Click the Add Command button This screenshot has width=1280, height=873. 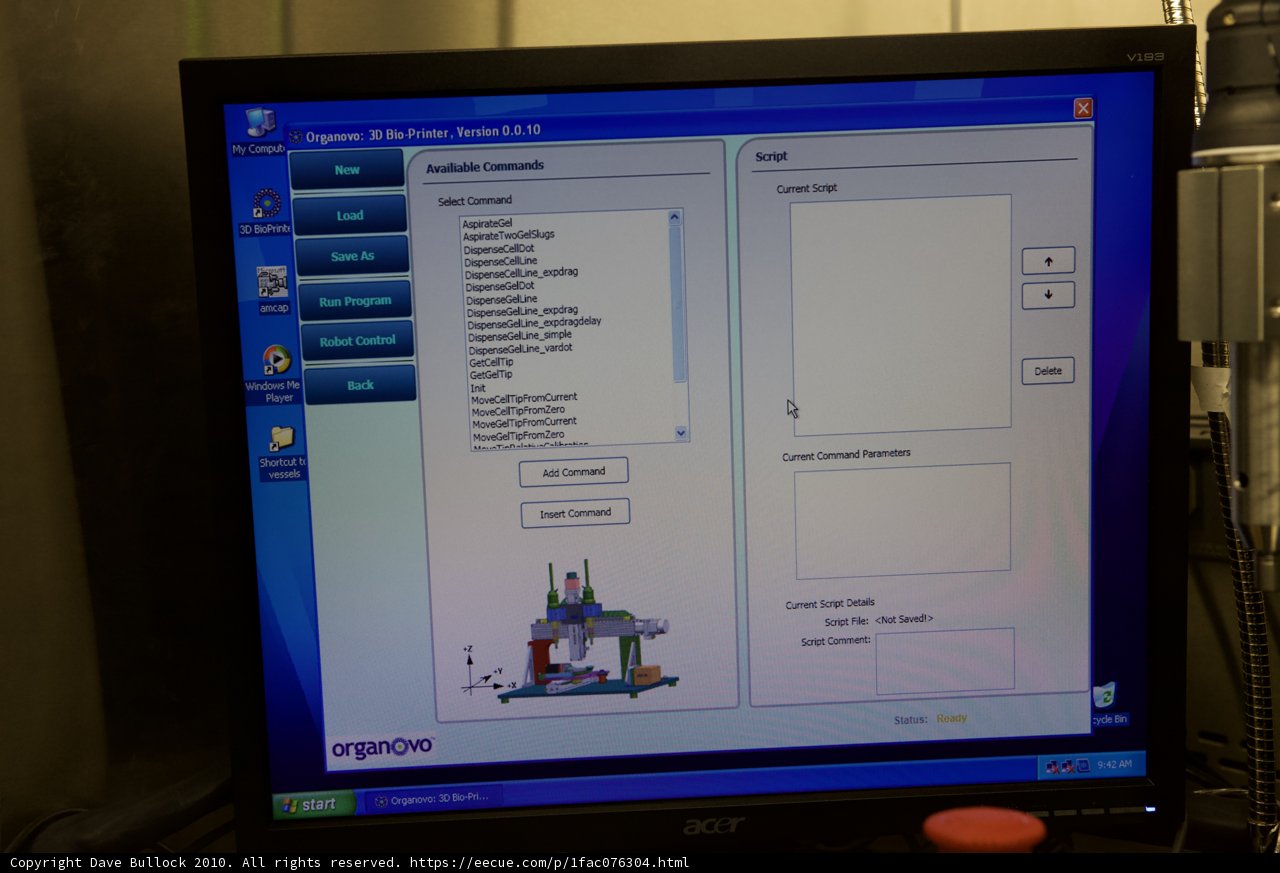574,472
